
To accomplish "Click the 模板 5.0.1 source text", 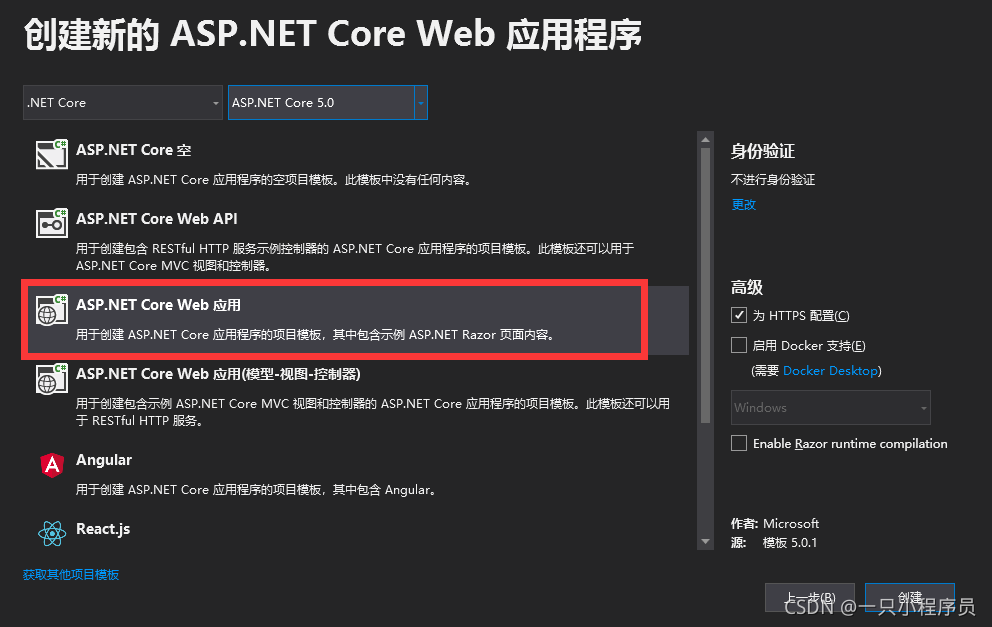I will tap(790, 543).
